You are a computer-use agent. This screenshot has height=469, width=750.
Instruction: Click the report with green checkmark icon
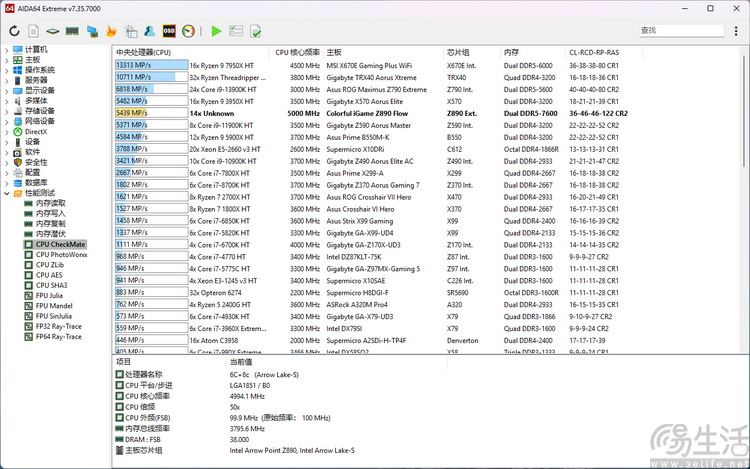255,32
